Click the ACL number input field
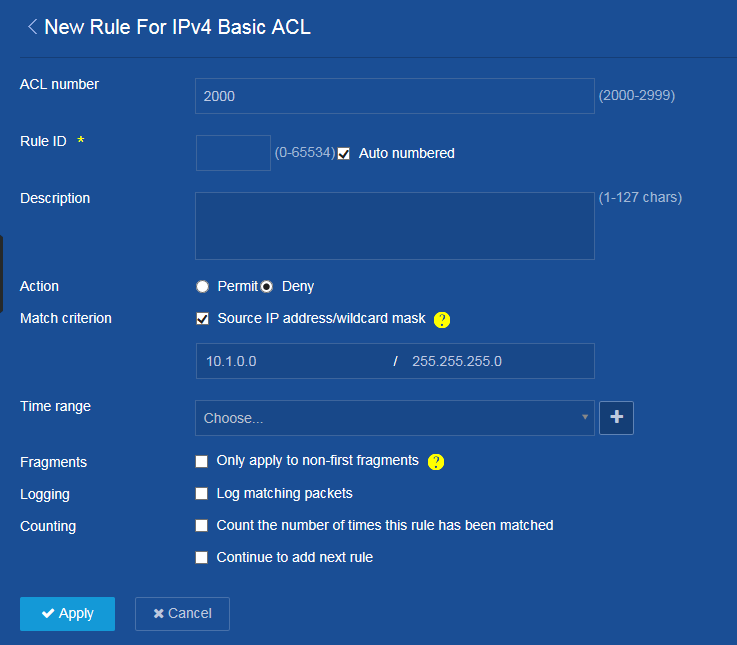 coord(394,96)
